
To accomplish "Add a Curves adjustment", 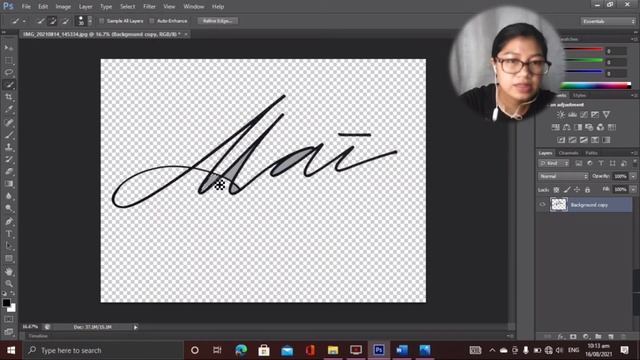I will click(x=584, y=115).
